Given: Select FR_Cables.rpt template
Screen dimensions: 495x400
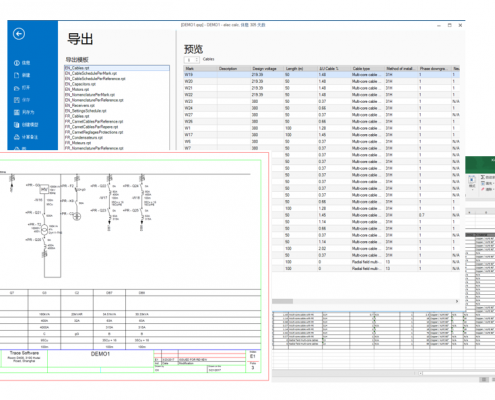Looking at the screenshot, I should pyautogui.click(x=77, y=116).
